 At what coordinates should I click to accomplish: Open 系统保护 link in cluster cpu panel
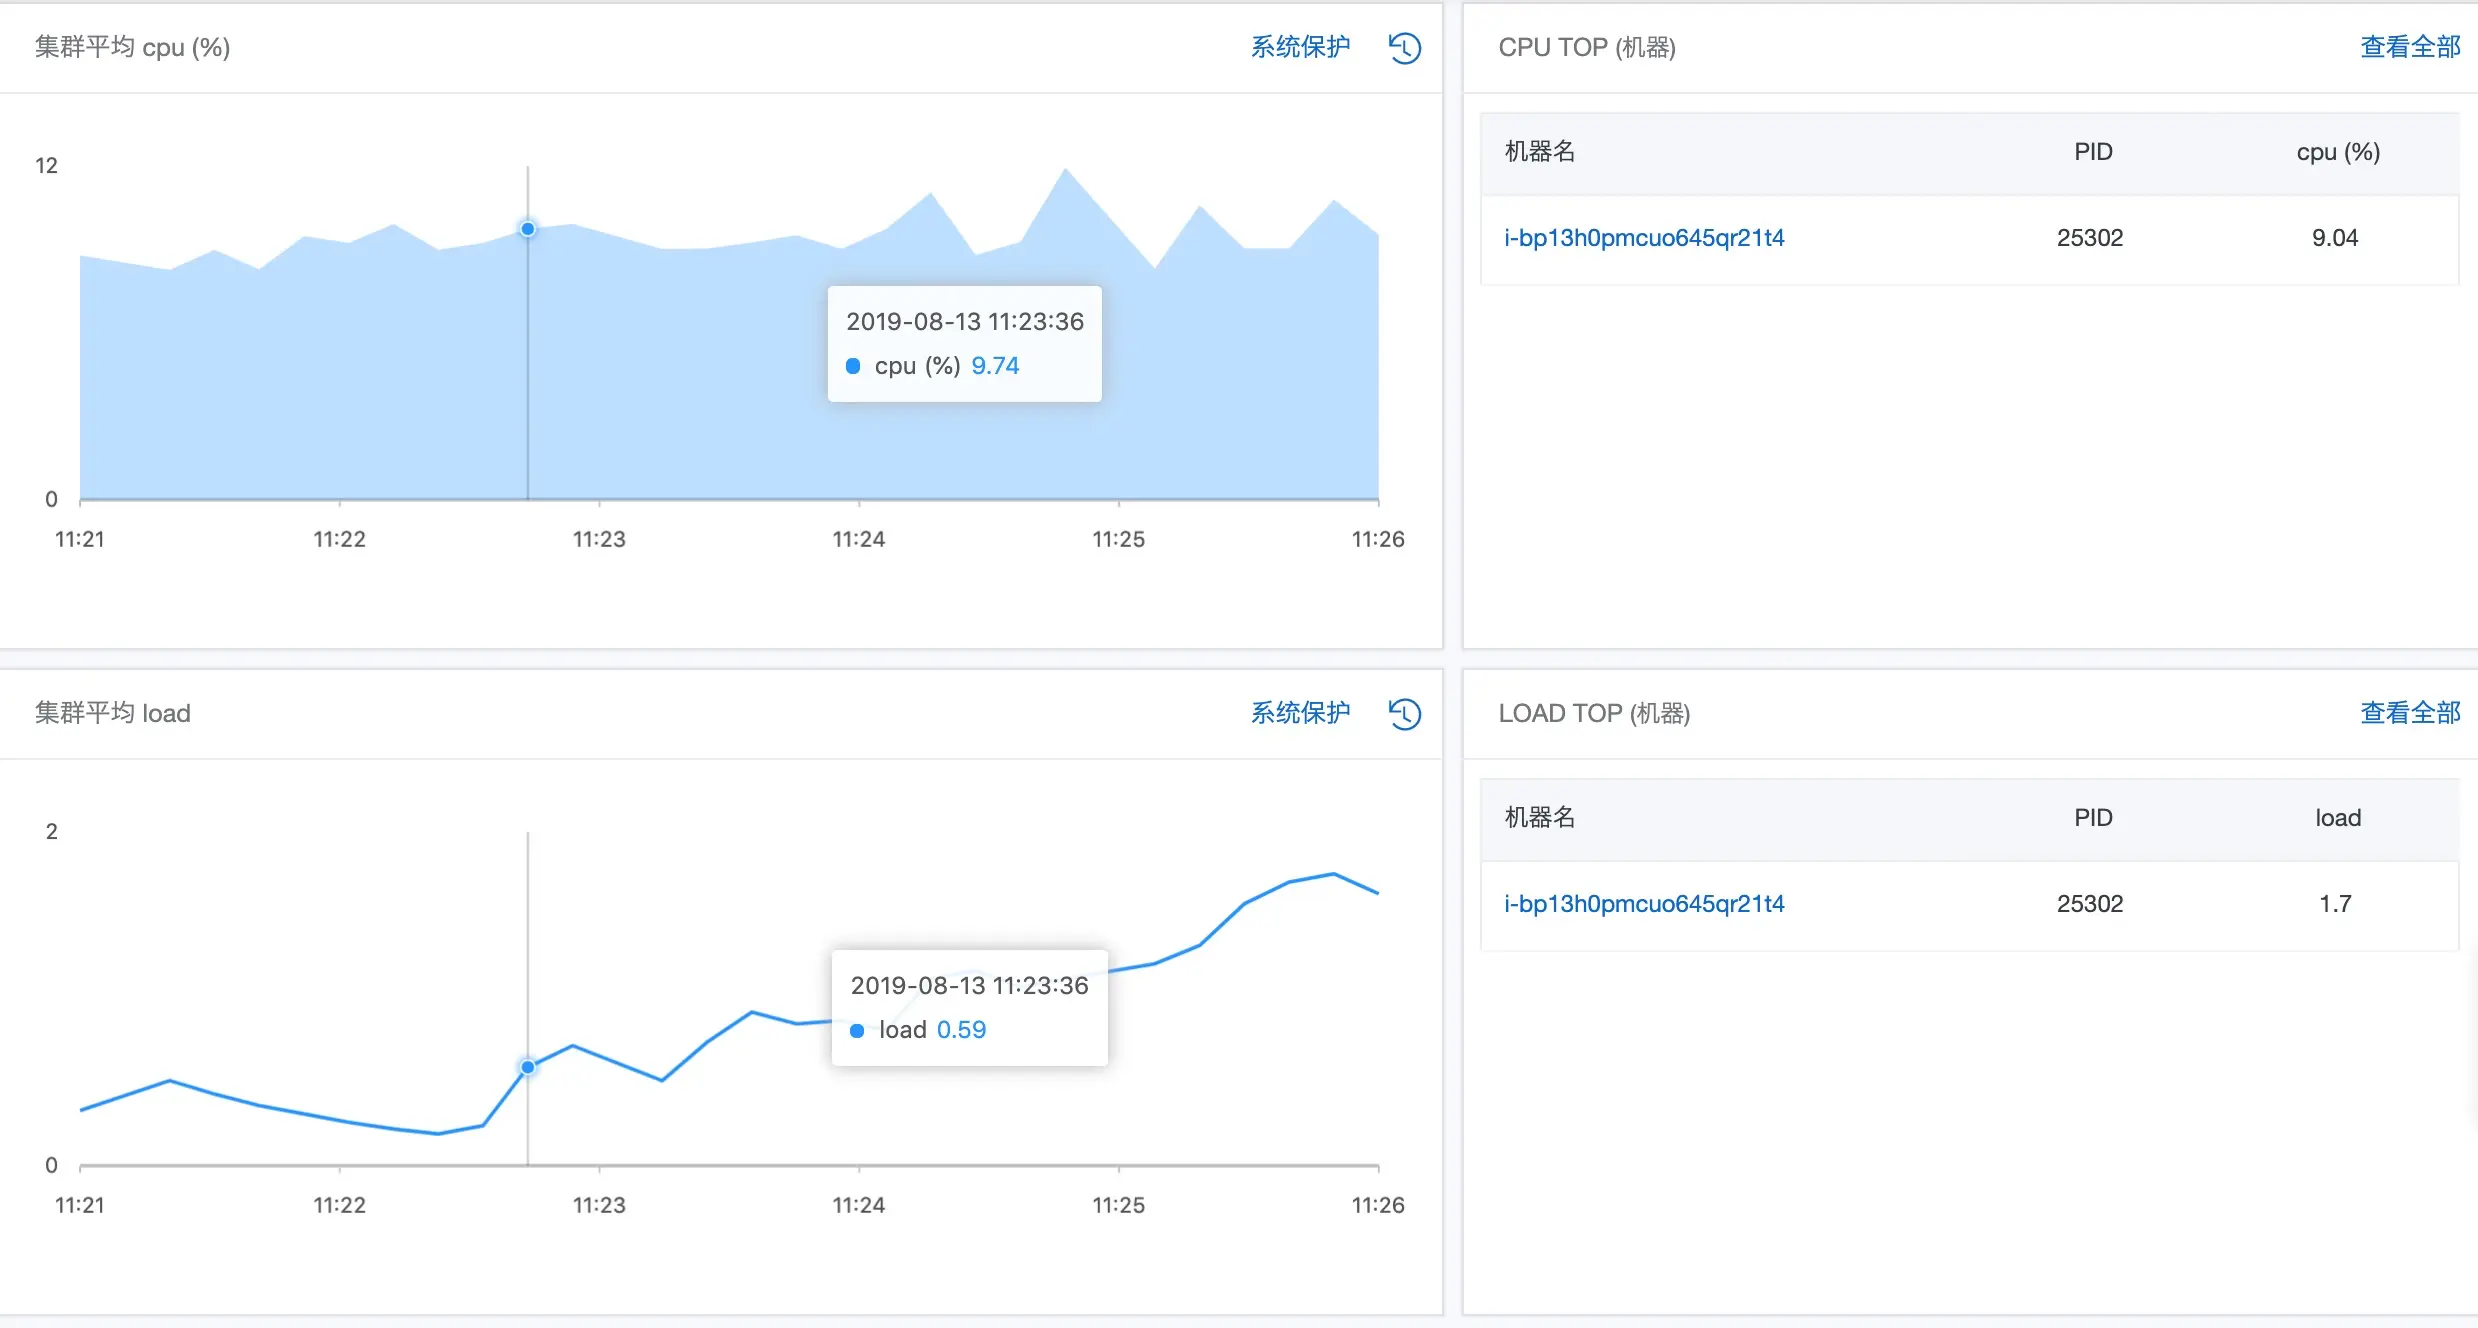[x=1300, y=47]
